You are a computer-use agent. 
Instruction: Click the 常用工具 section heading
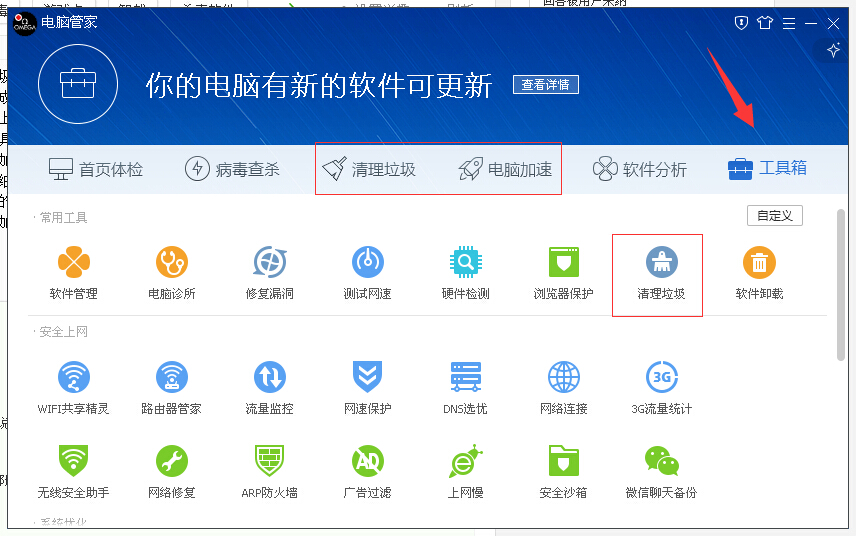63,218
